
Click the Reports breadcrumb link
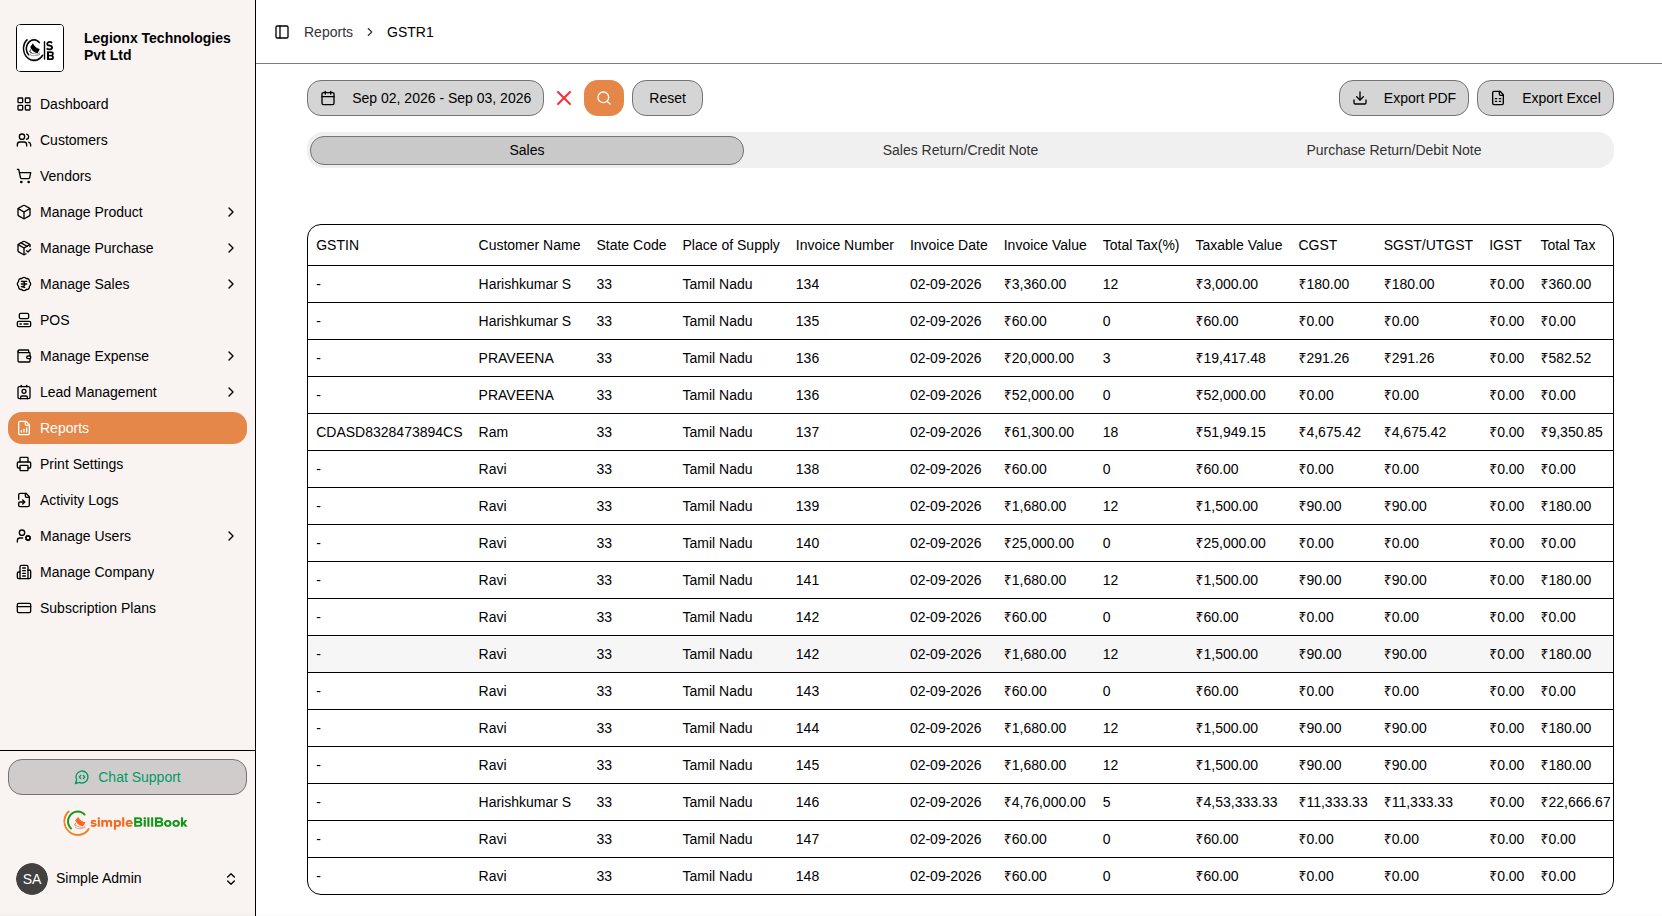click(x=328, y=32)
